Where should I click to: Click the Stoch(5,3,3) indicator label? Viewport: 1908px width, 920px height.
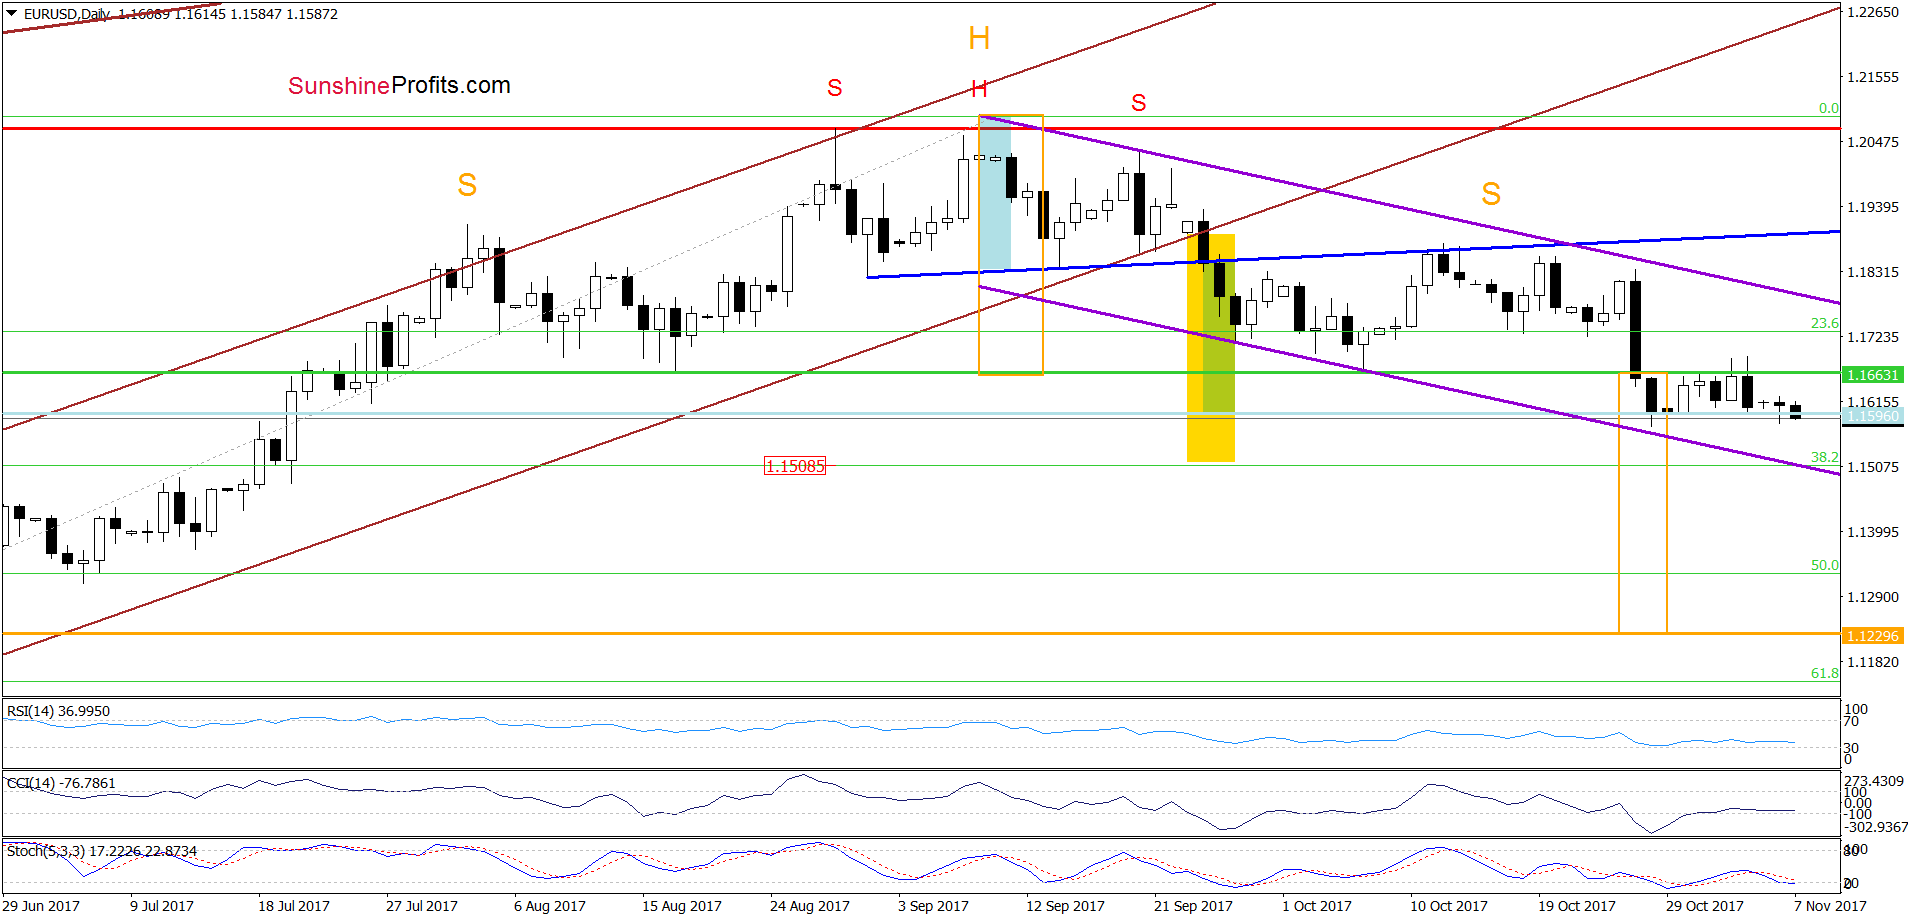pyautogui.click(x=102, y=851)
